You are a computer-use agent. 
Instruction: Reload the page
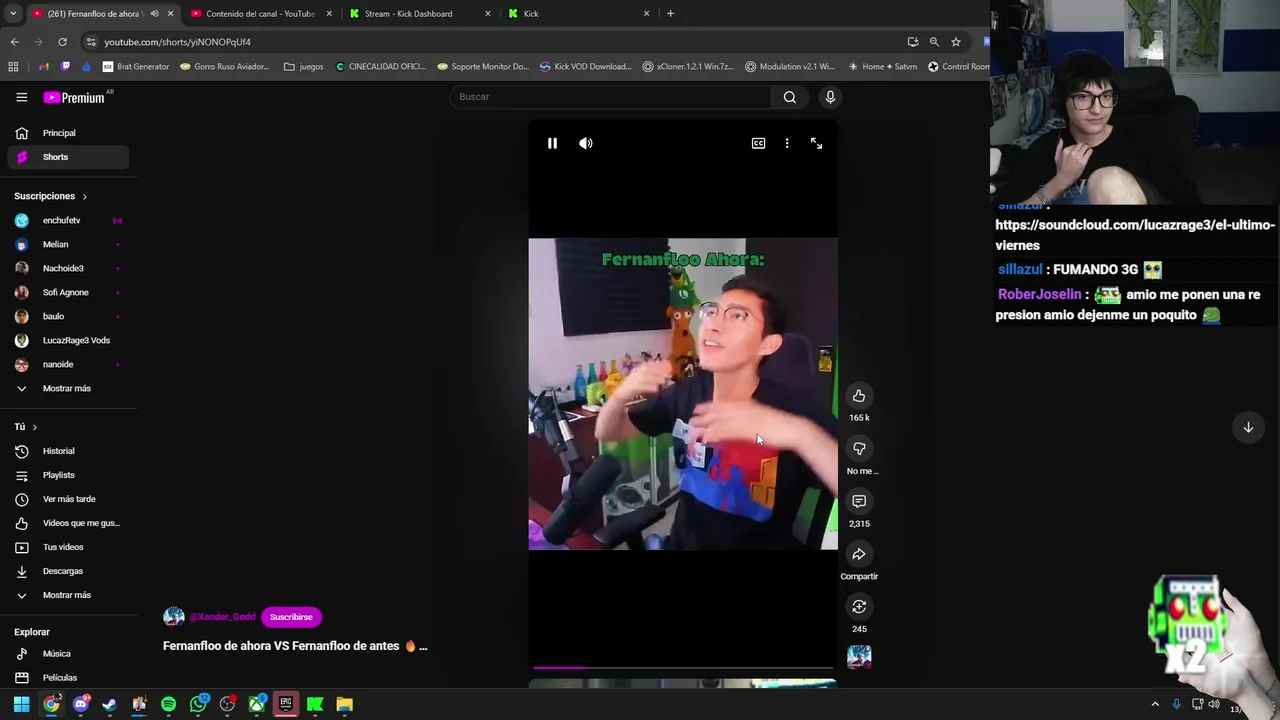62,42
